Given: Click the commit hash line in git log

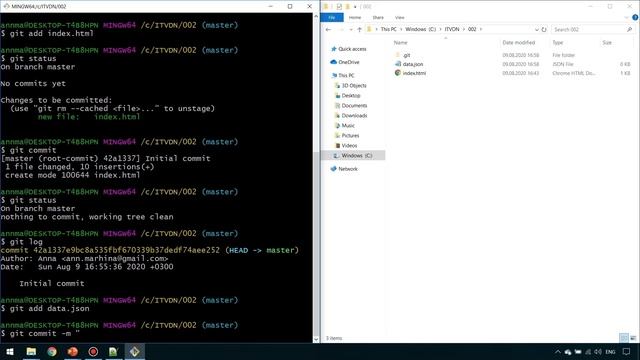Looking at the screenshot, I should tap(149, 250).
